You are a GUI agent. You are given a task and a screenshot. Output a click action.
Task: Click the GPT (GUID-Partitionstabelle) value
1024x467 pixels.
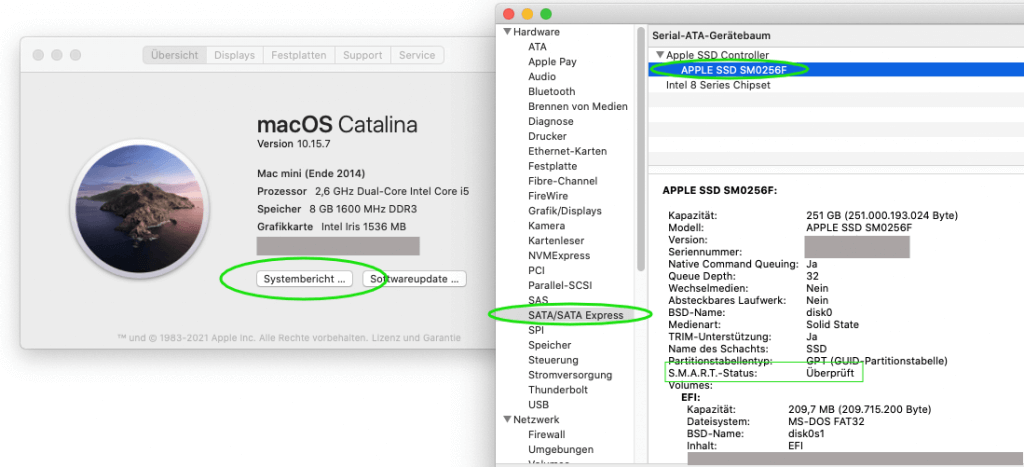click(877, 361)
